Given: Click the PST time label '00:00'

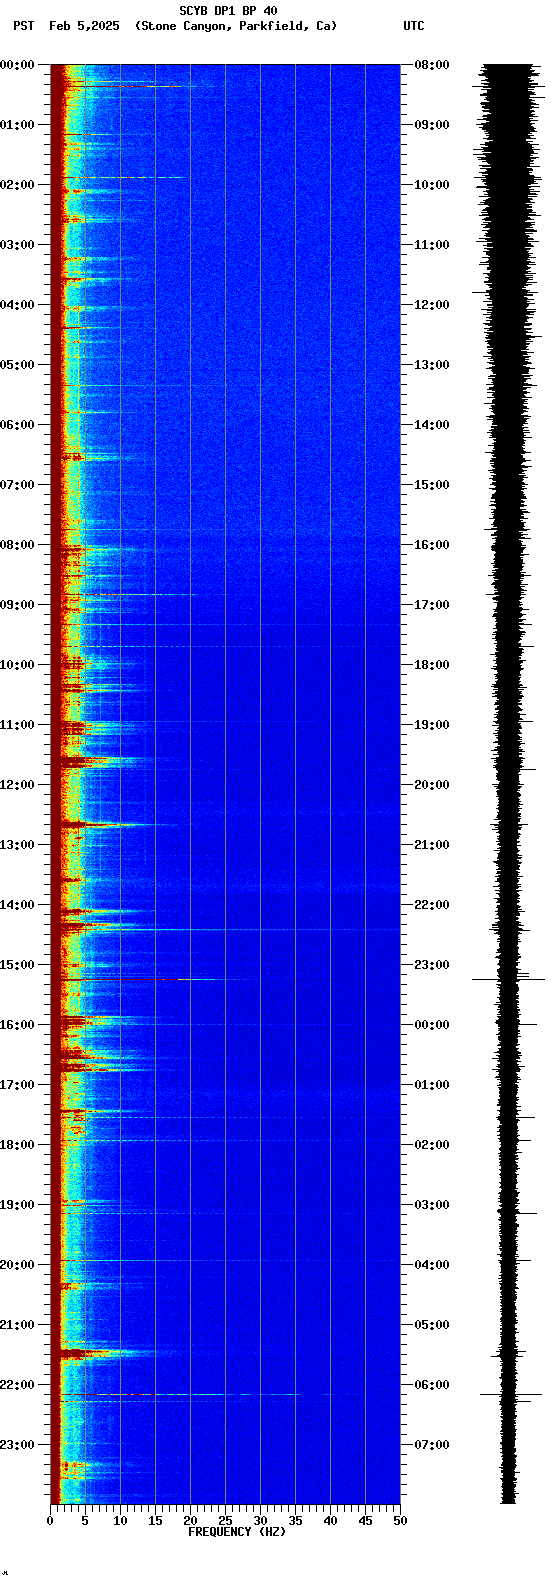Looking at the screenshot, I should click(17, 65).
